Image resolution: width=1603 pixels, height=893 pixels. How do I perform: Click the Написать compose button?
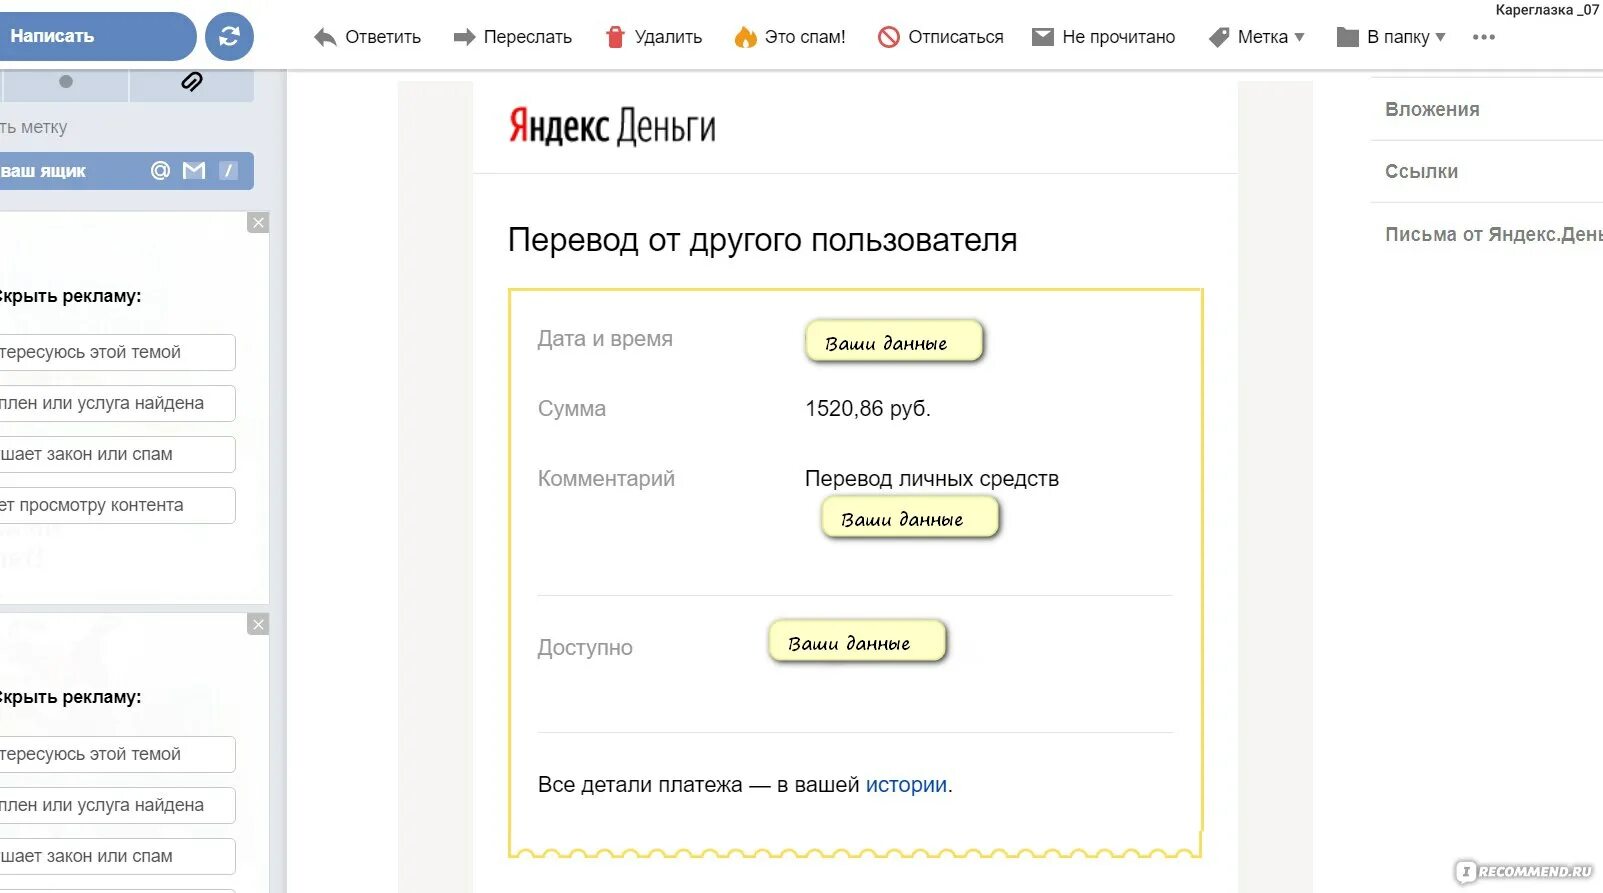95,36
